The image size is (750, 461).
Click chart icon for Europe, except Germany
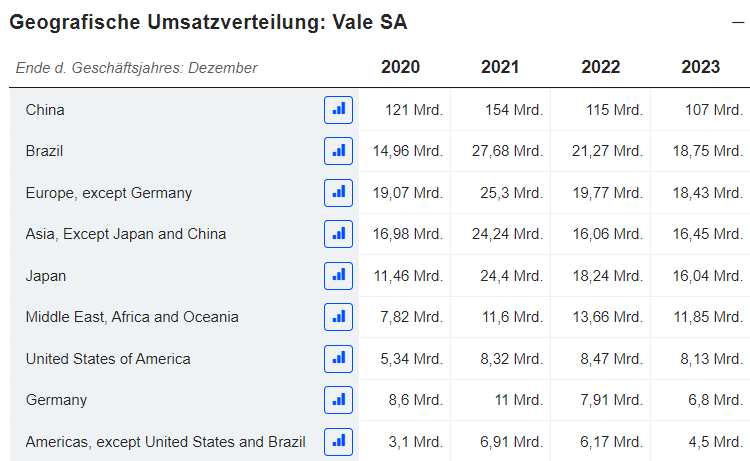coord(338,192)
